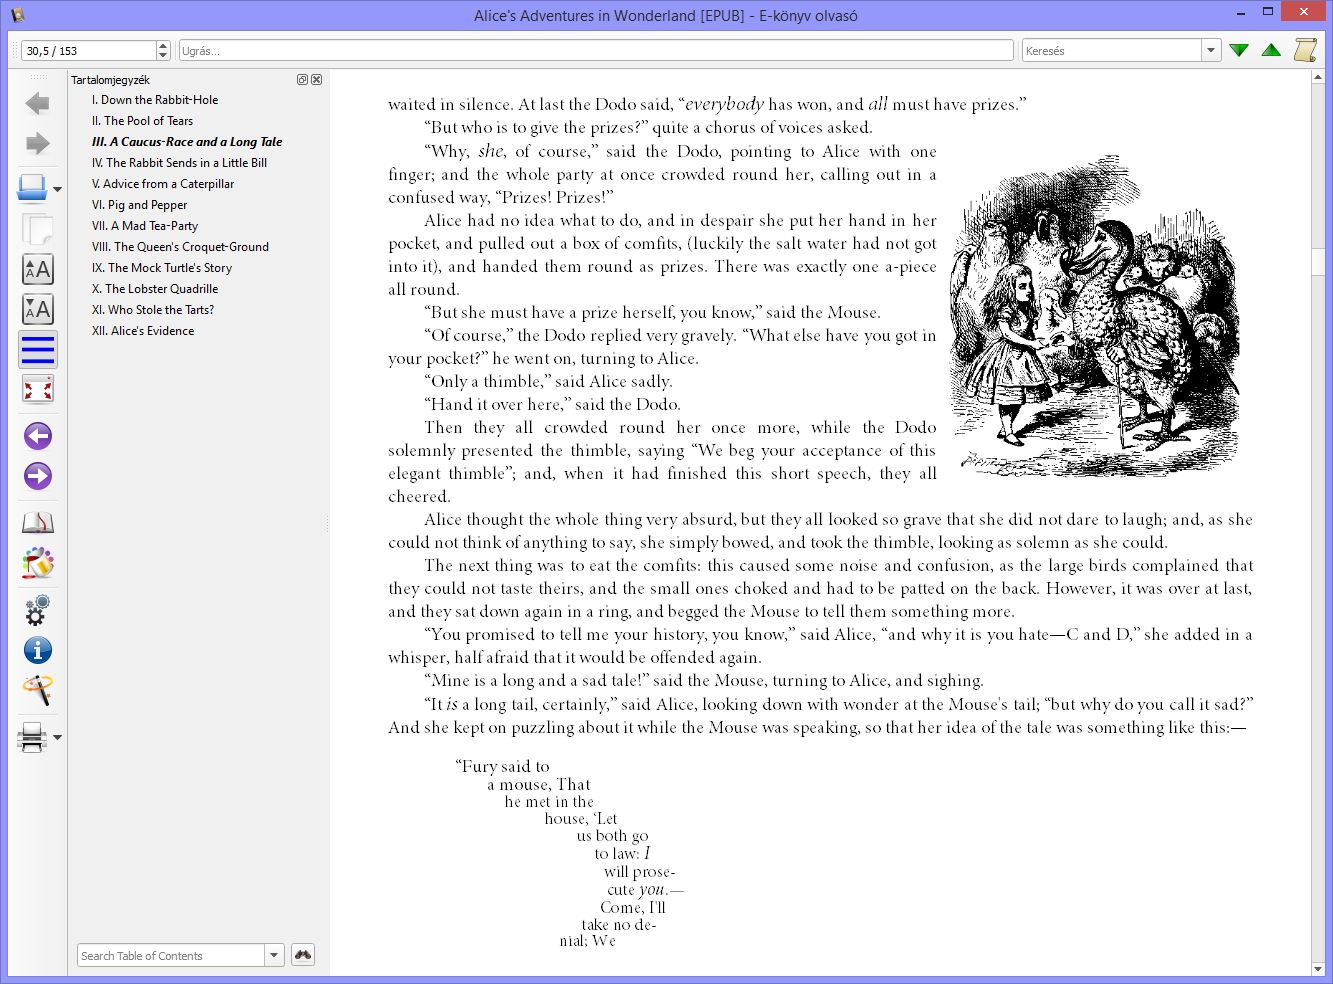The image size is (1333, 984).
Task: Click the Print icon
Action: (32, 737)
